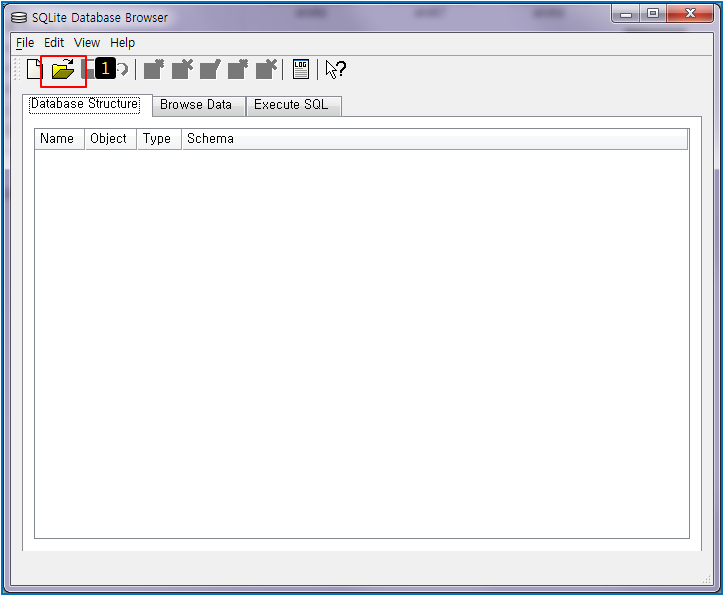The width and height of the screenshot is (724, 596).
Task: Click the Delete Index toolbar icon
Action: 266,69
